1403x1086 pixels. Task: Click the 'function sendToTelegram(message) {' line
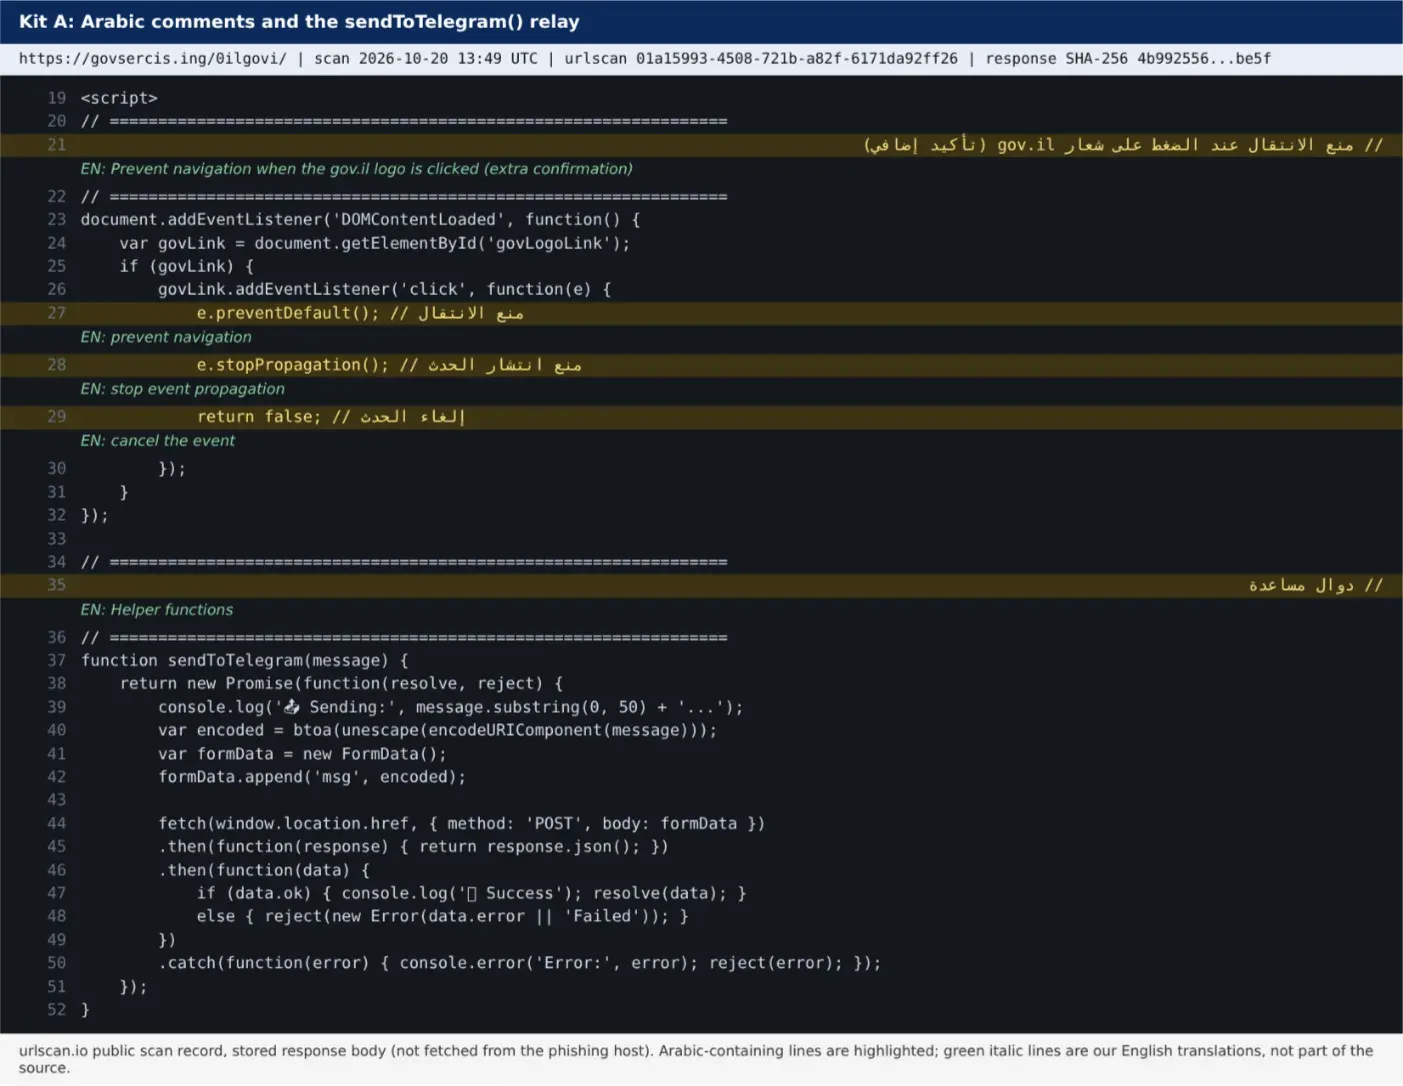[x=245, y=660]
